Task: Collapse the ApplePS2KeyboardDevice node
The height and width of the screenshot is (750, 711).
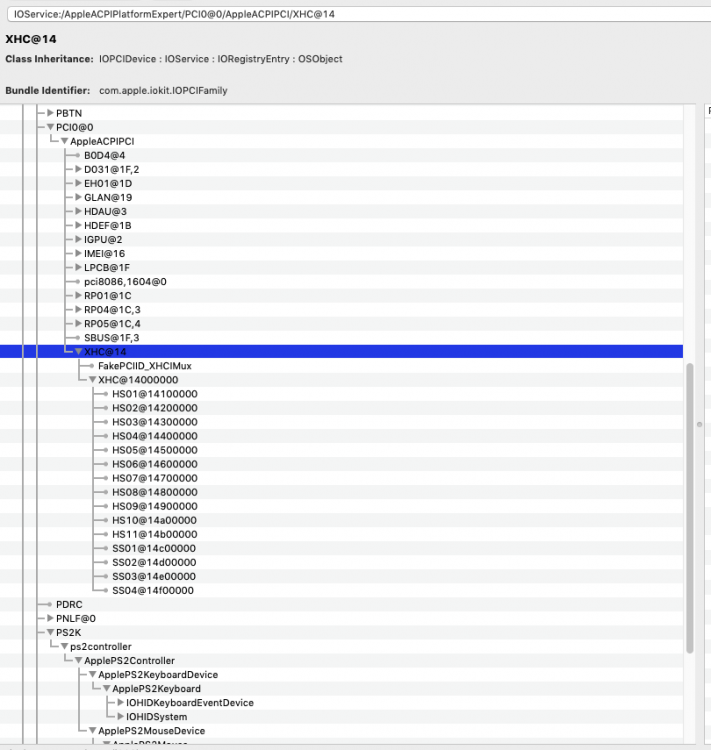Action: (x=92, y=674)
